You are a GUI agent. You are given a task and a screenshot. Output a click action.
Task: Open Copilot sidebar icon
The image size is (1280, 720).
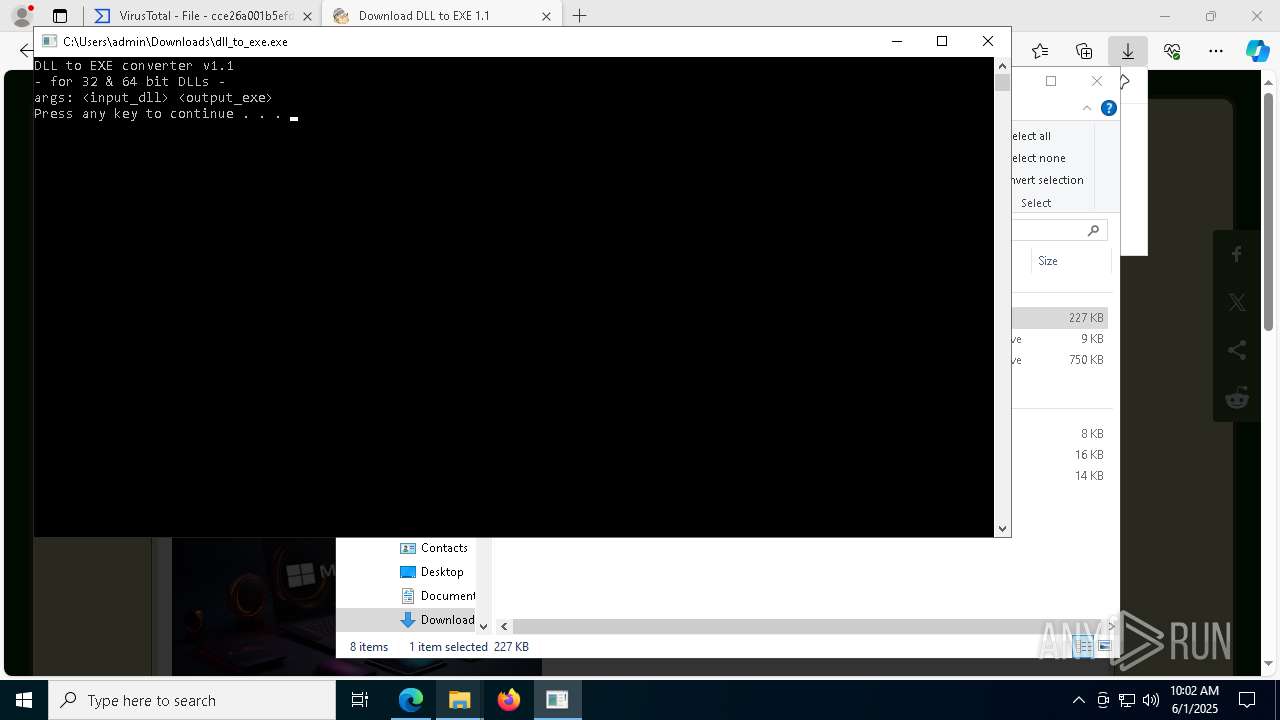1257,51
